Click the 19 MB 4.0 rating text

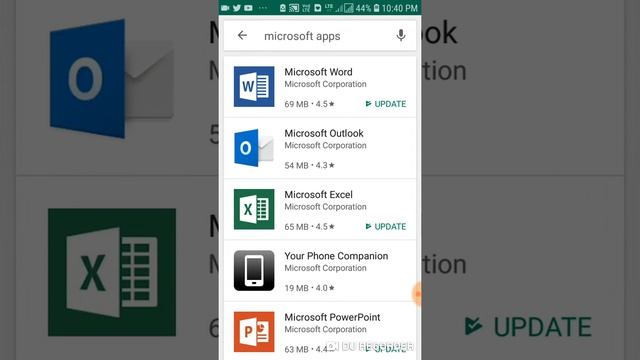point(309,288)
